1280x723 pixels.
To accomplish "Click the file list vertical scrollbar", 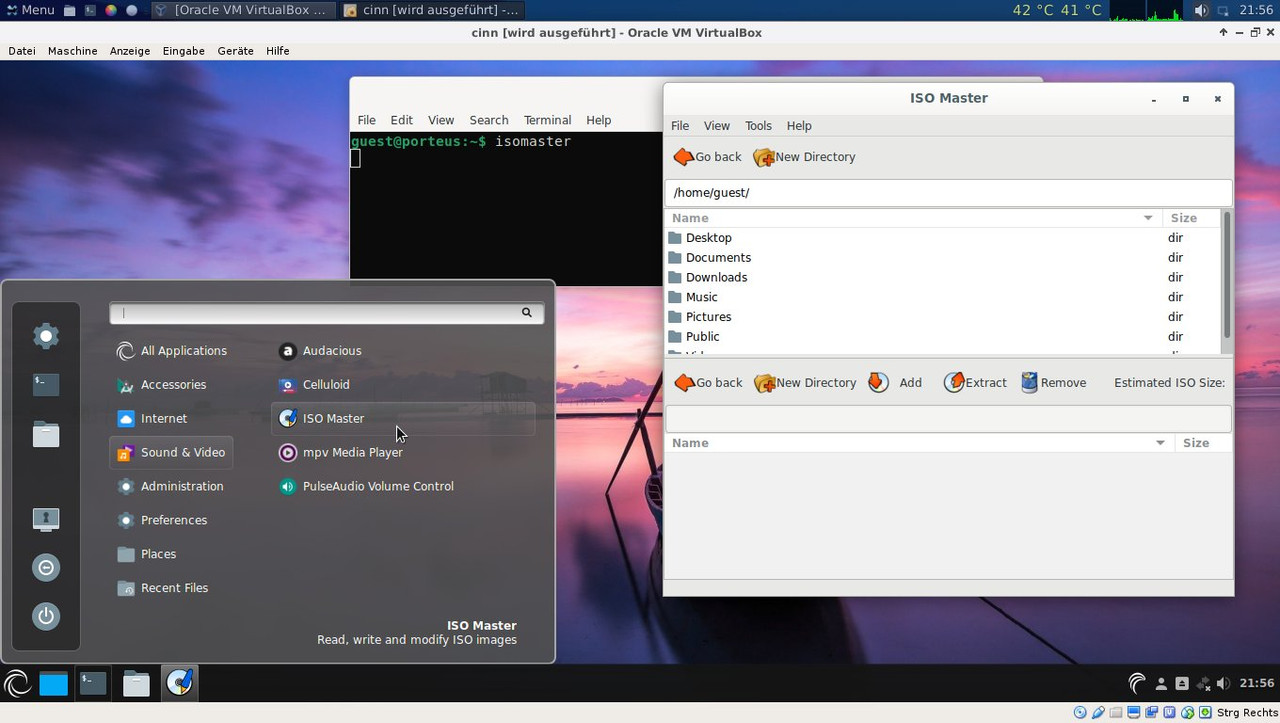I will pyautogui.click(x=1227, y=275).
